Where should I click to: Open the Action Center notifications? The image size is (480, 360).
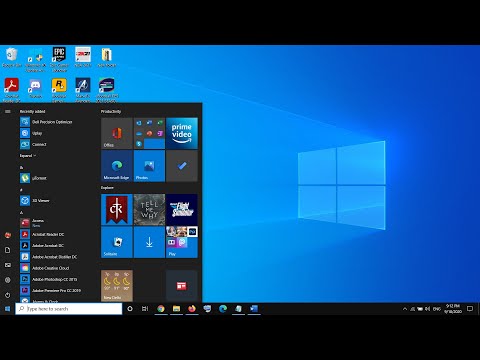(470, 309)
